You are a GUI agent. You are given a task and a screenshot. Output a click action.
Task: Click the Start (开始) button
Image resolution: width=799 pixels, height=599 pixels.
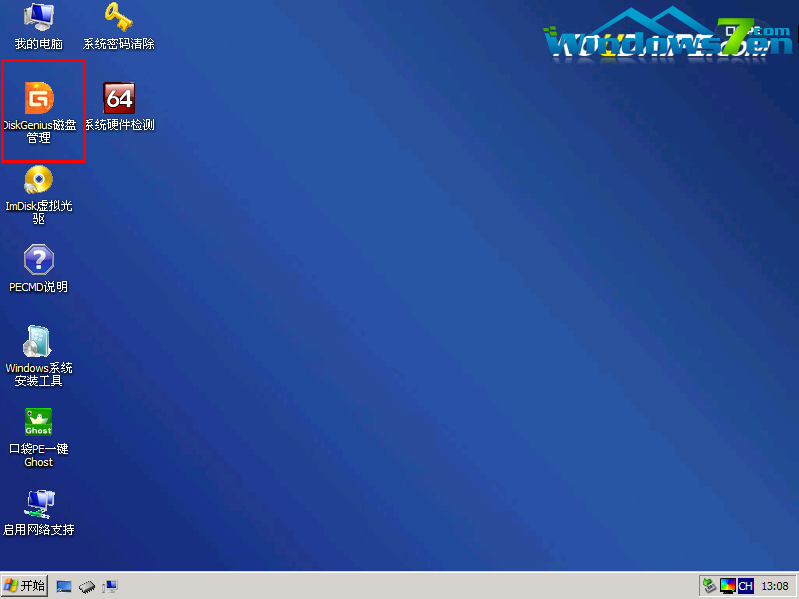pyautogui.click(x=25, y=586)
